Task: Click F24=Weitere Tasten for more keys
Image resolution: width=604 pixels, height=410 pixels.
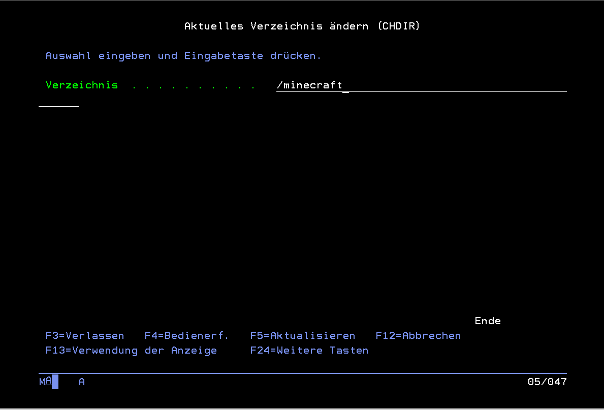Action: [x=309, y=351]
